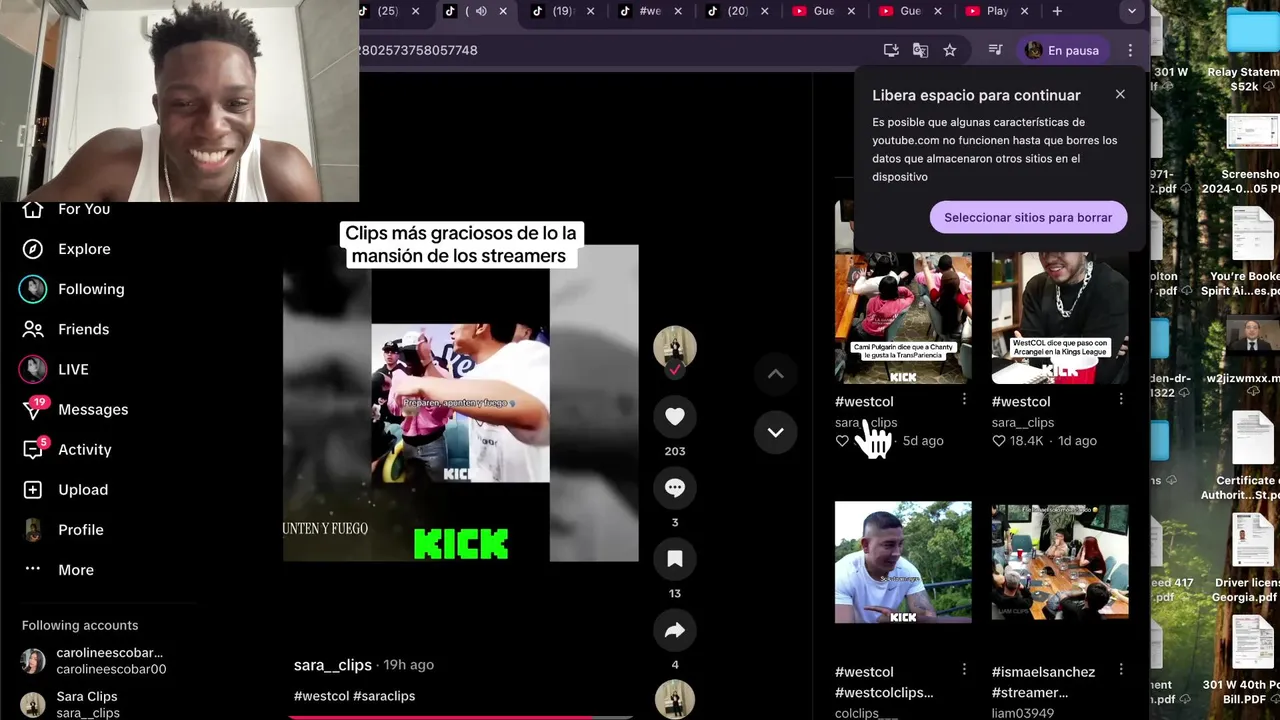Open the Chrome three-dot menu

pos(1130,50)
